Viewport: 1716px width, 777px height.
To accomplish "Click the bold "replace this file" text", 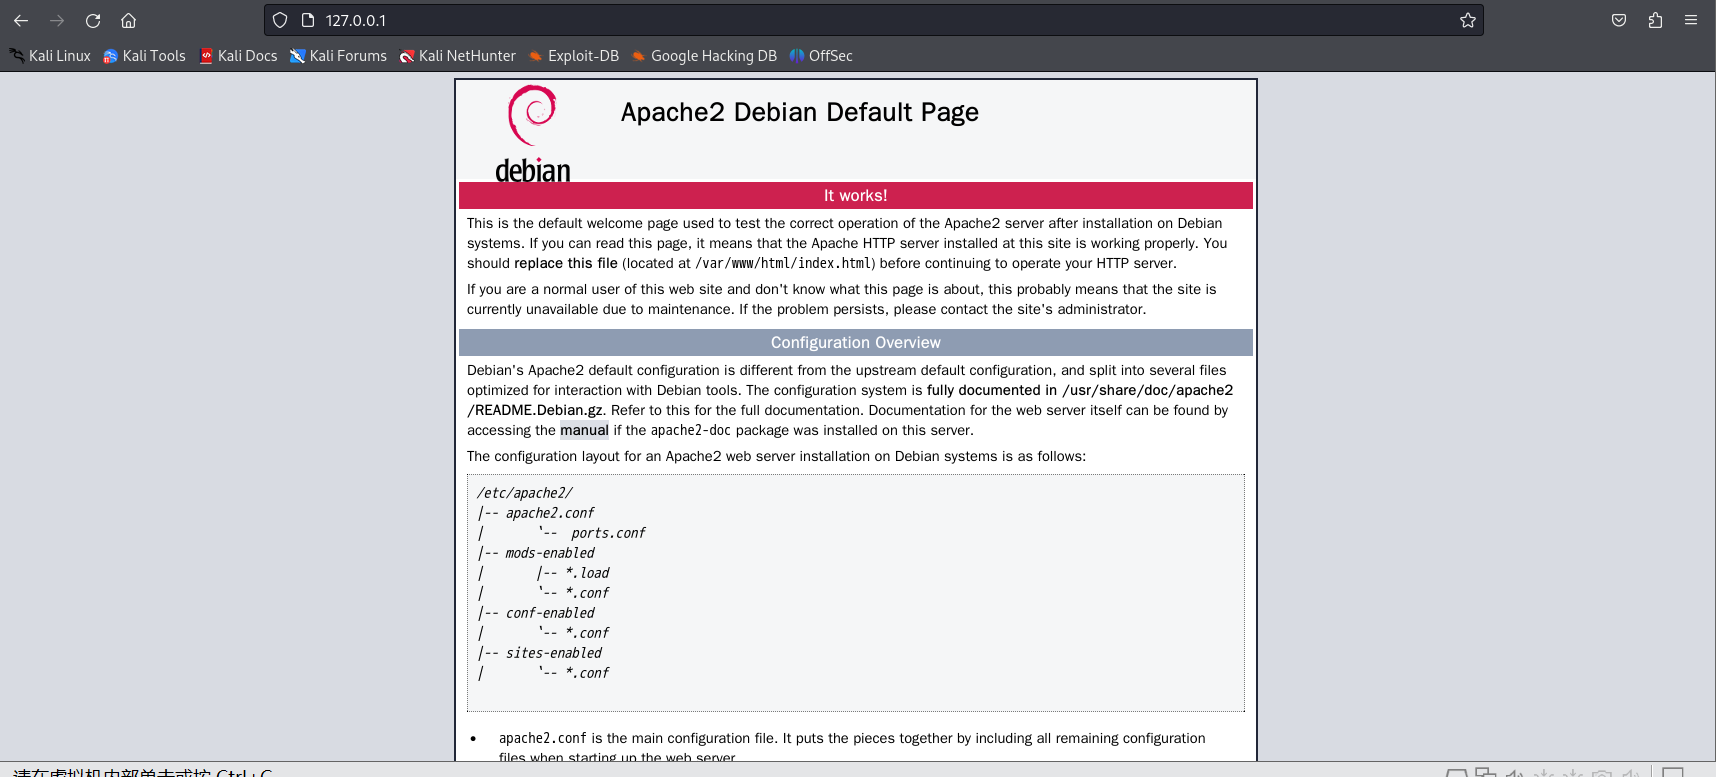I will click(x=566, y=263).
